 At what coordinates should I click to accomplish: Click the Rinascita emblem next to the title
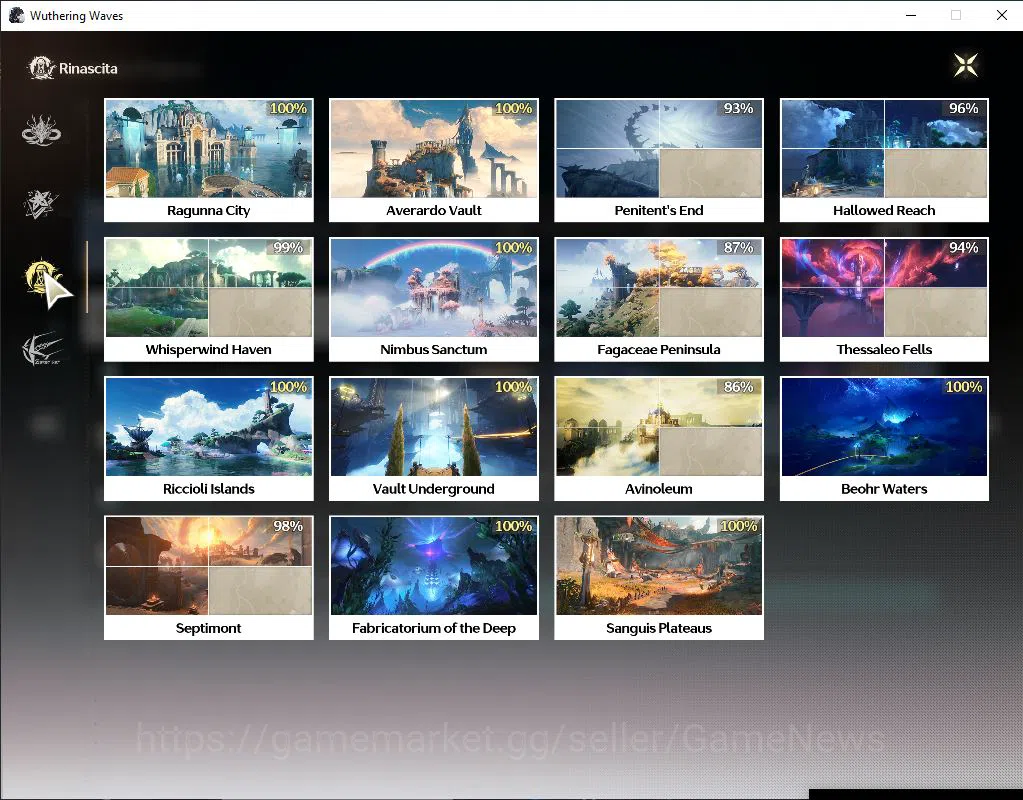[42, 68]
